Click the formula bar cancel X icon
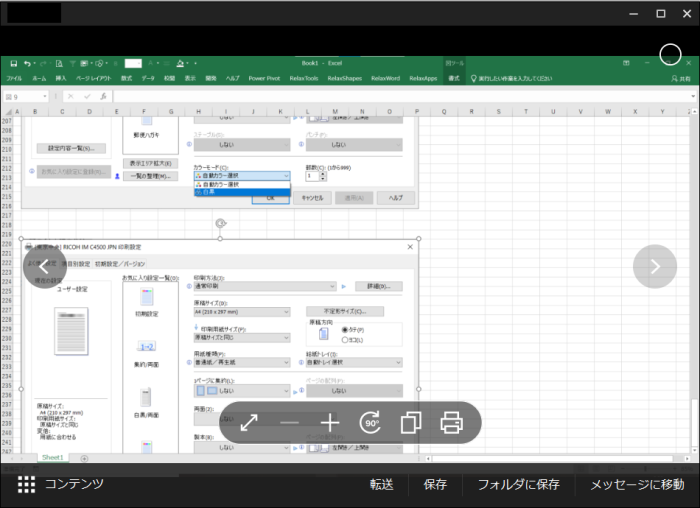Viewport: 700px width, 508px height. (71, 96)
